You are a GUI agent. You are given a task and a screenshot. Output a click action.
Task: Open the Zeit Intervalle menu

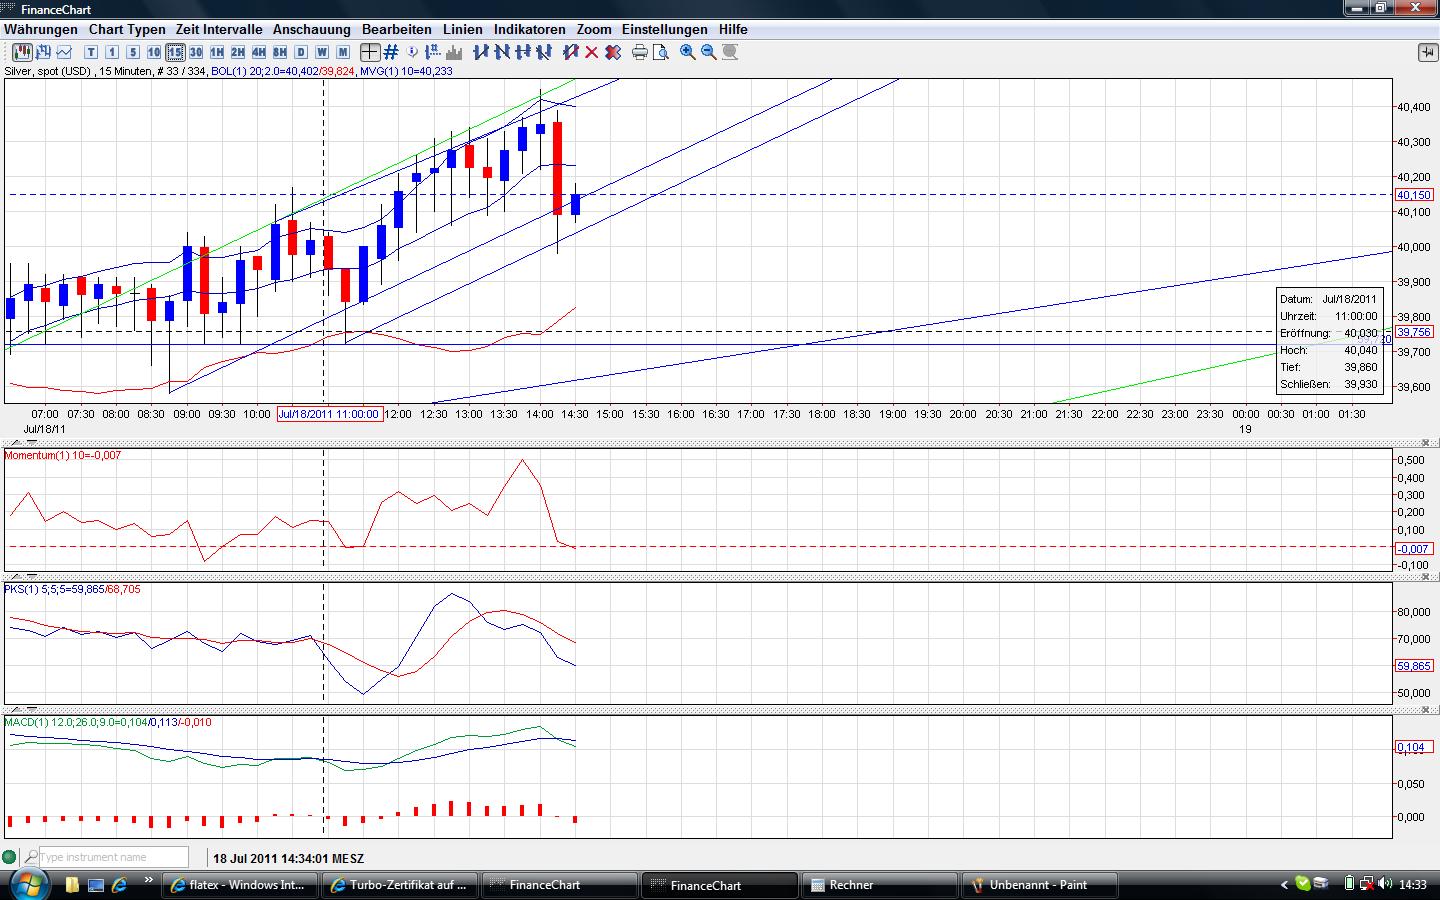click(219, 29)
